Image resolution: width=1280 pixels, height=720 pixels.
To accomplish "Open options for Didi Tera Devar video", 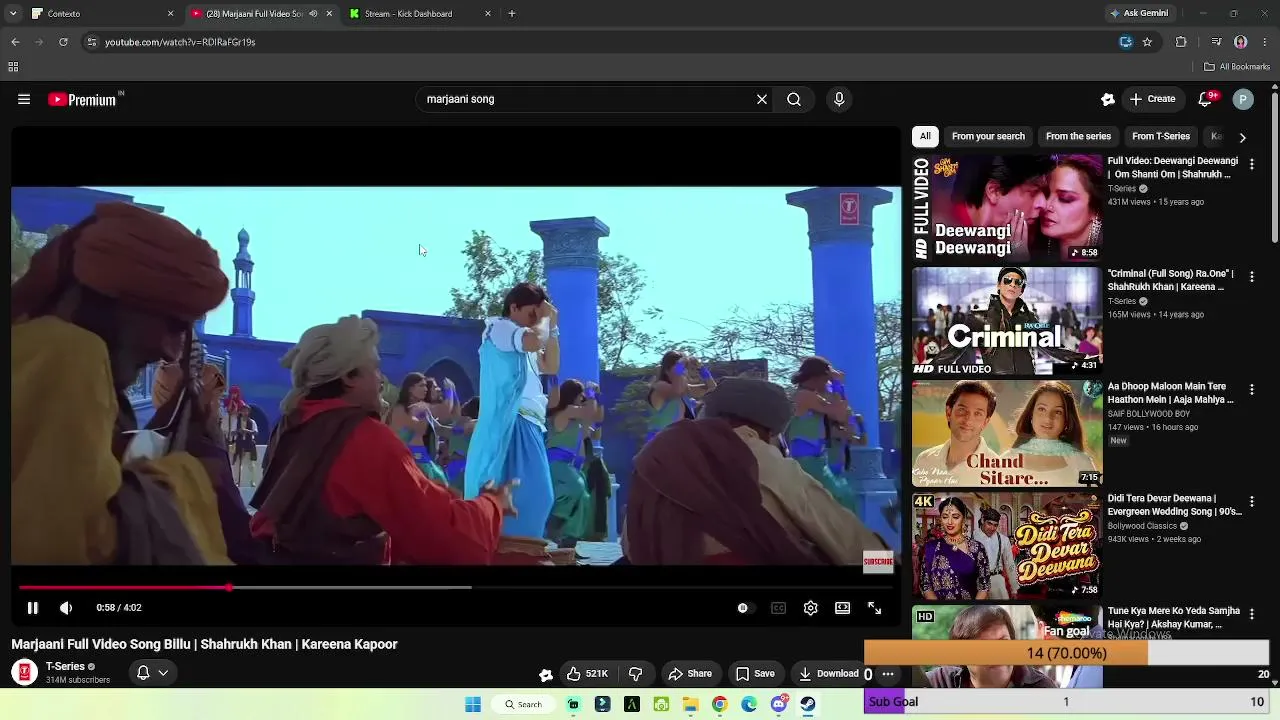I will (1251, 501).
